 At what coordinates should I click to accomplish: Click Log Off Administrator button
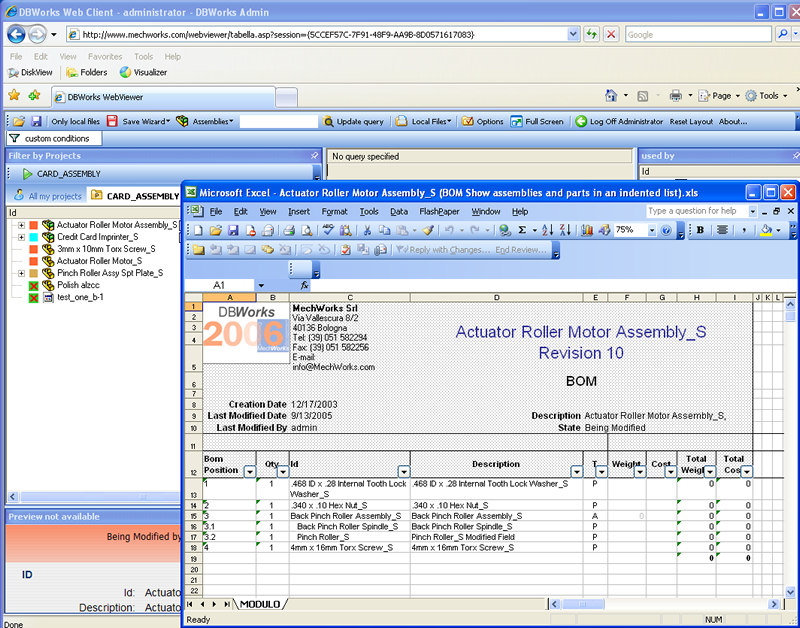[x=618, y=121]
